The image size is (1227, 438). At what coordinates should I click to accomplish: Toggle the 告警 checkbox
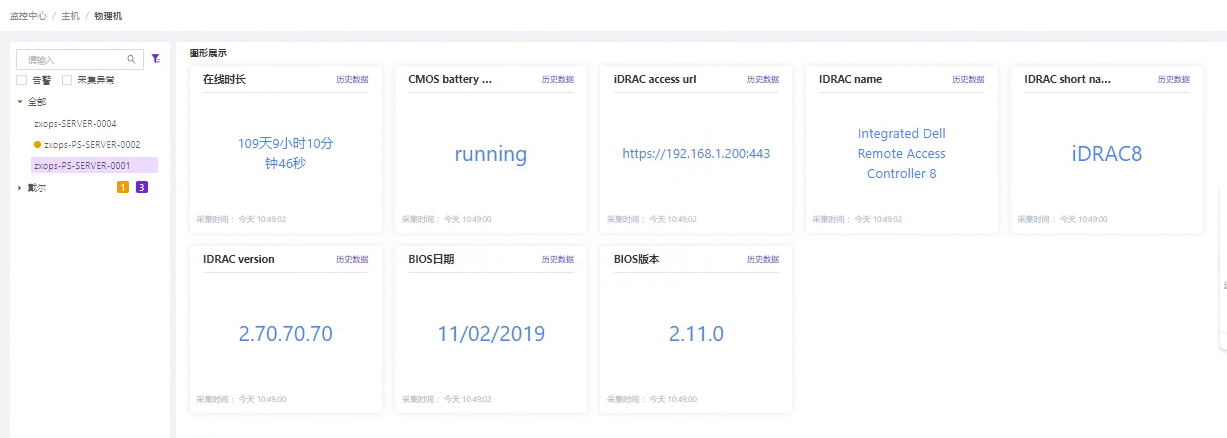click(x=22, y=80)
